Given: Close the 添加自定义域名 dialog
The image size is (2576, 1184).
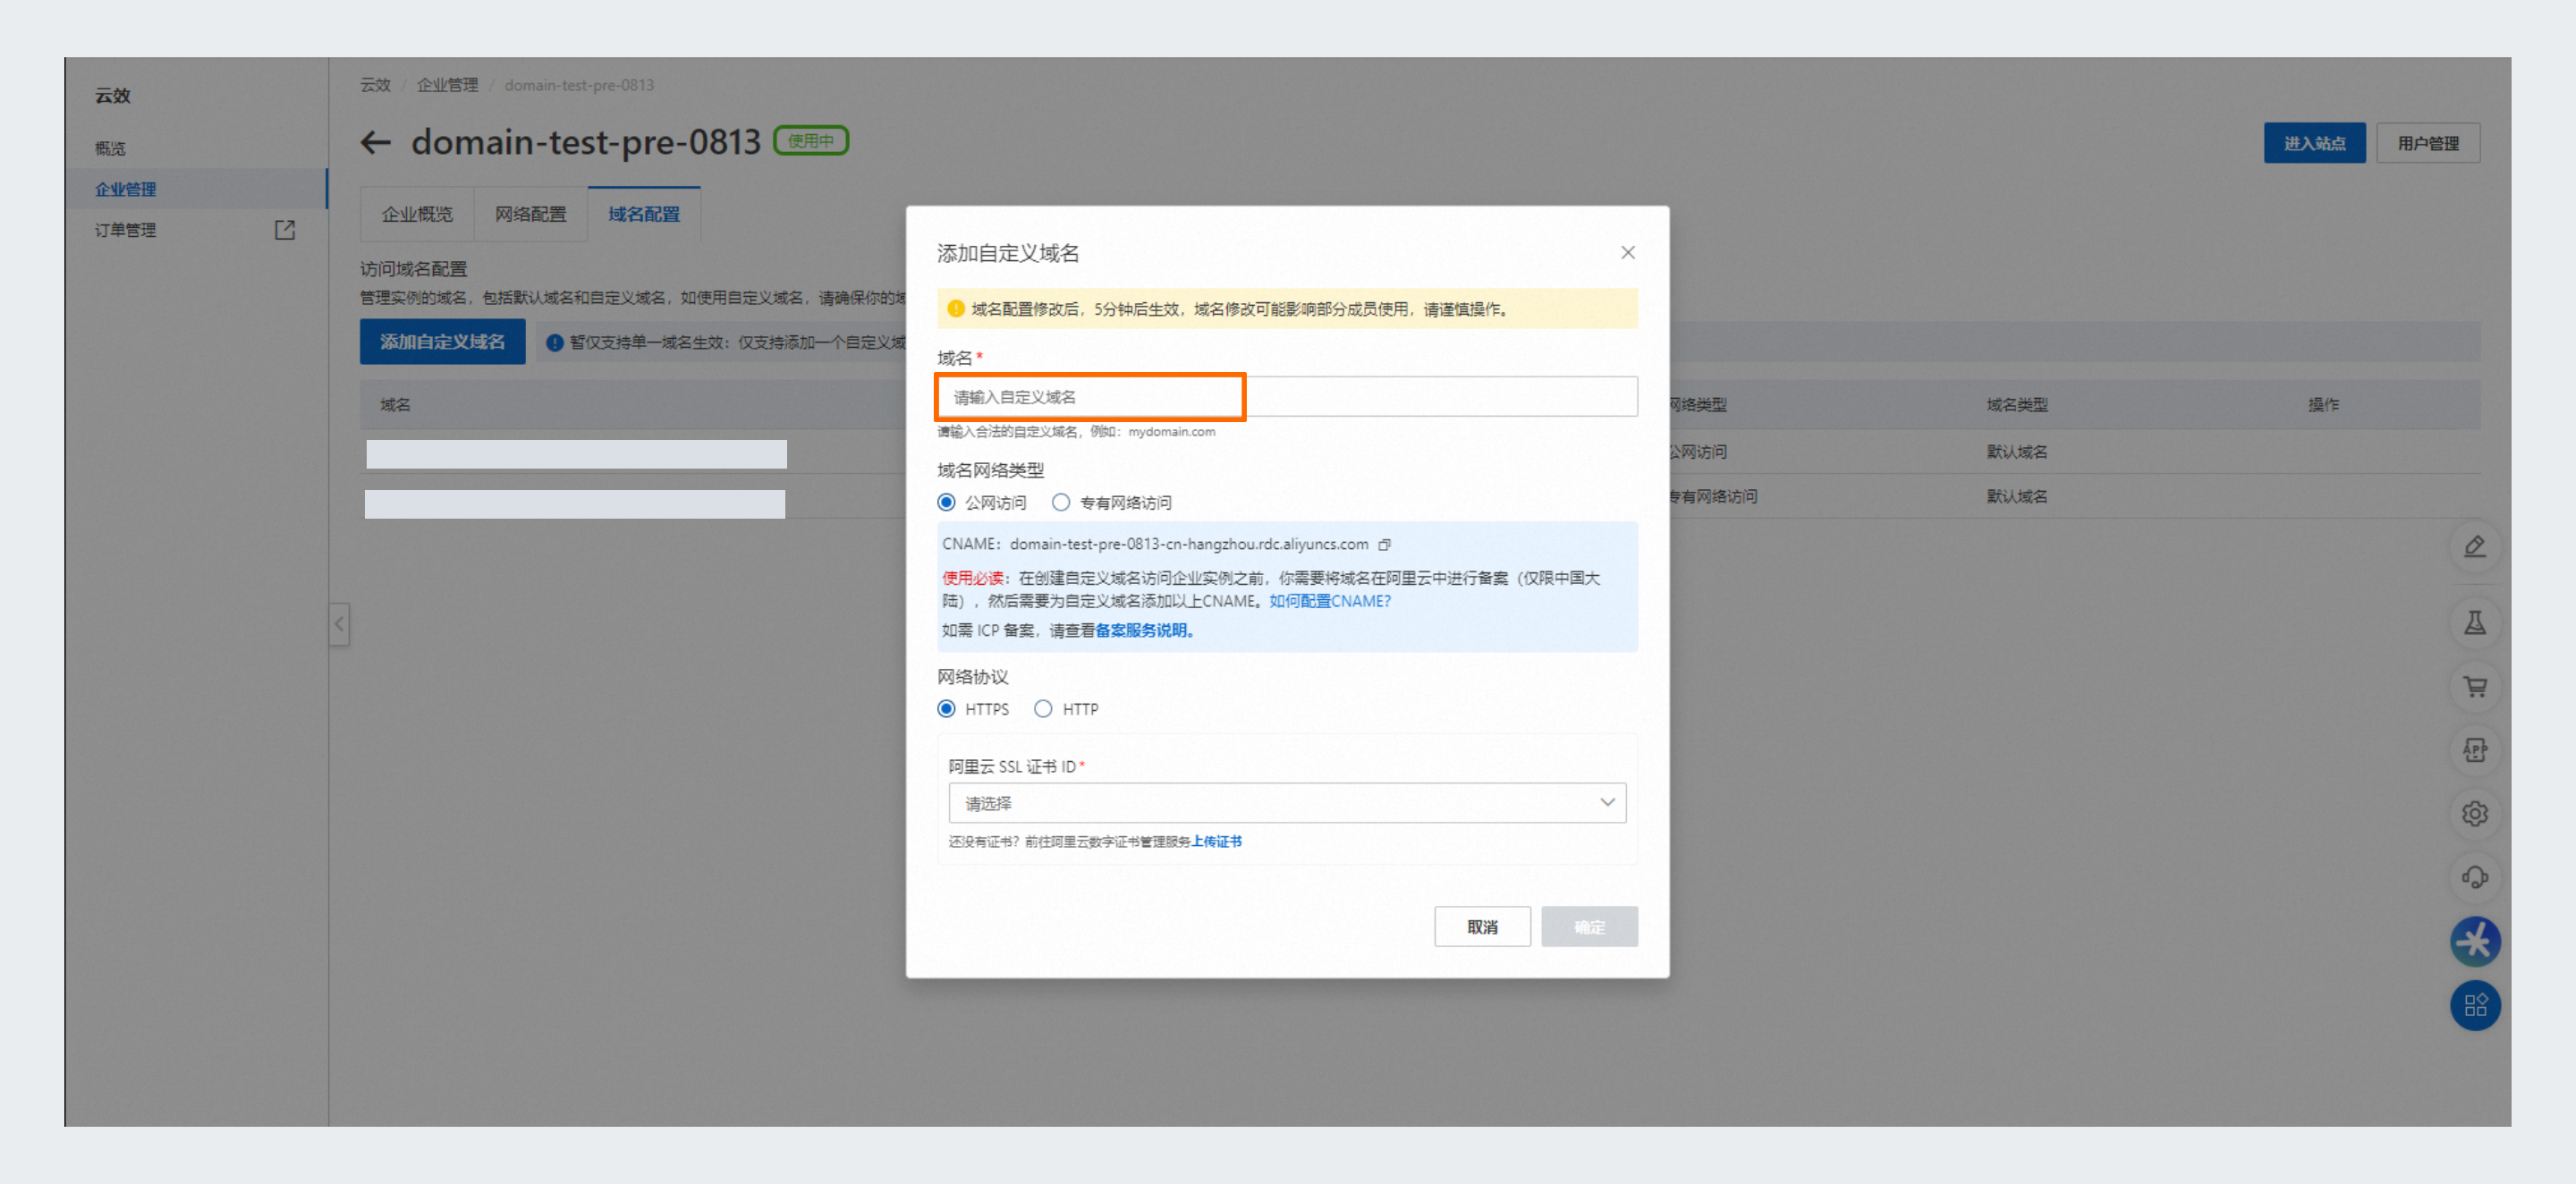Looking at the screenshot, I should click(x=1628, y=253).
